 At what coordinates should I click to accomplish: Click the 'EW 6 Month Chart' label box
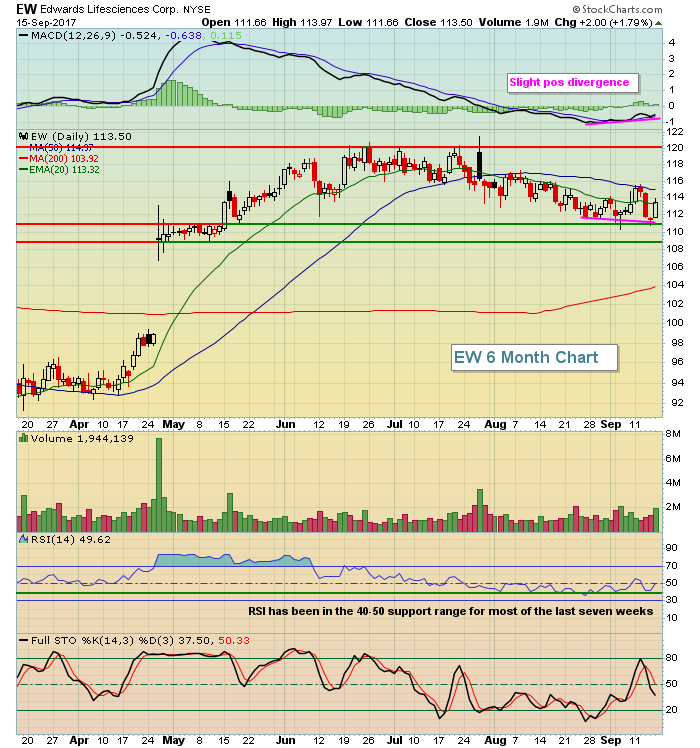pyautogui.click(x=534, y=357)
